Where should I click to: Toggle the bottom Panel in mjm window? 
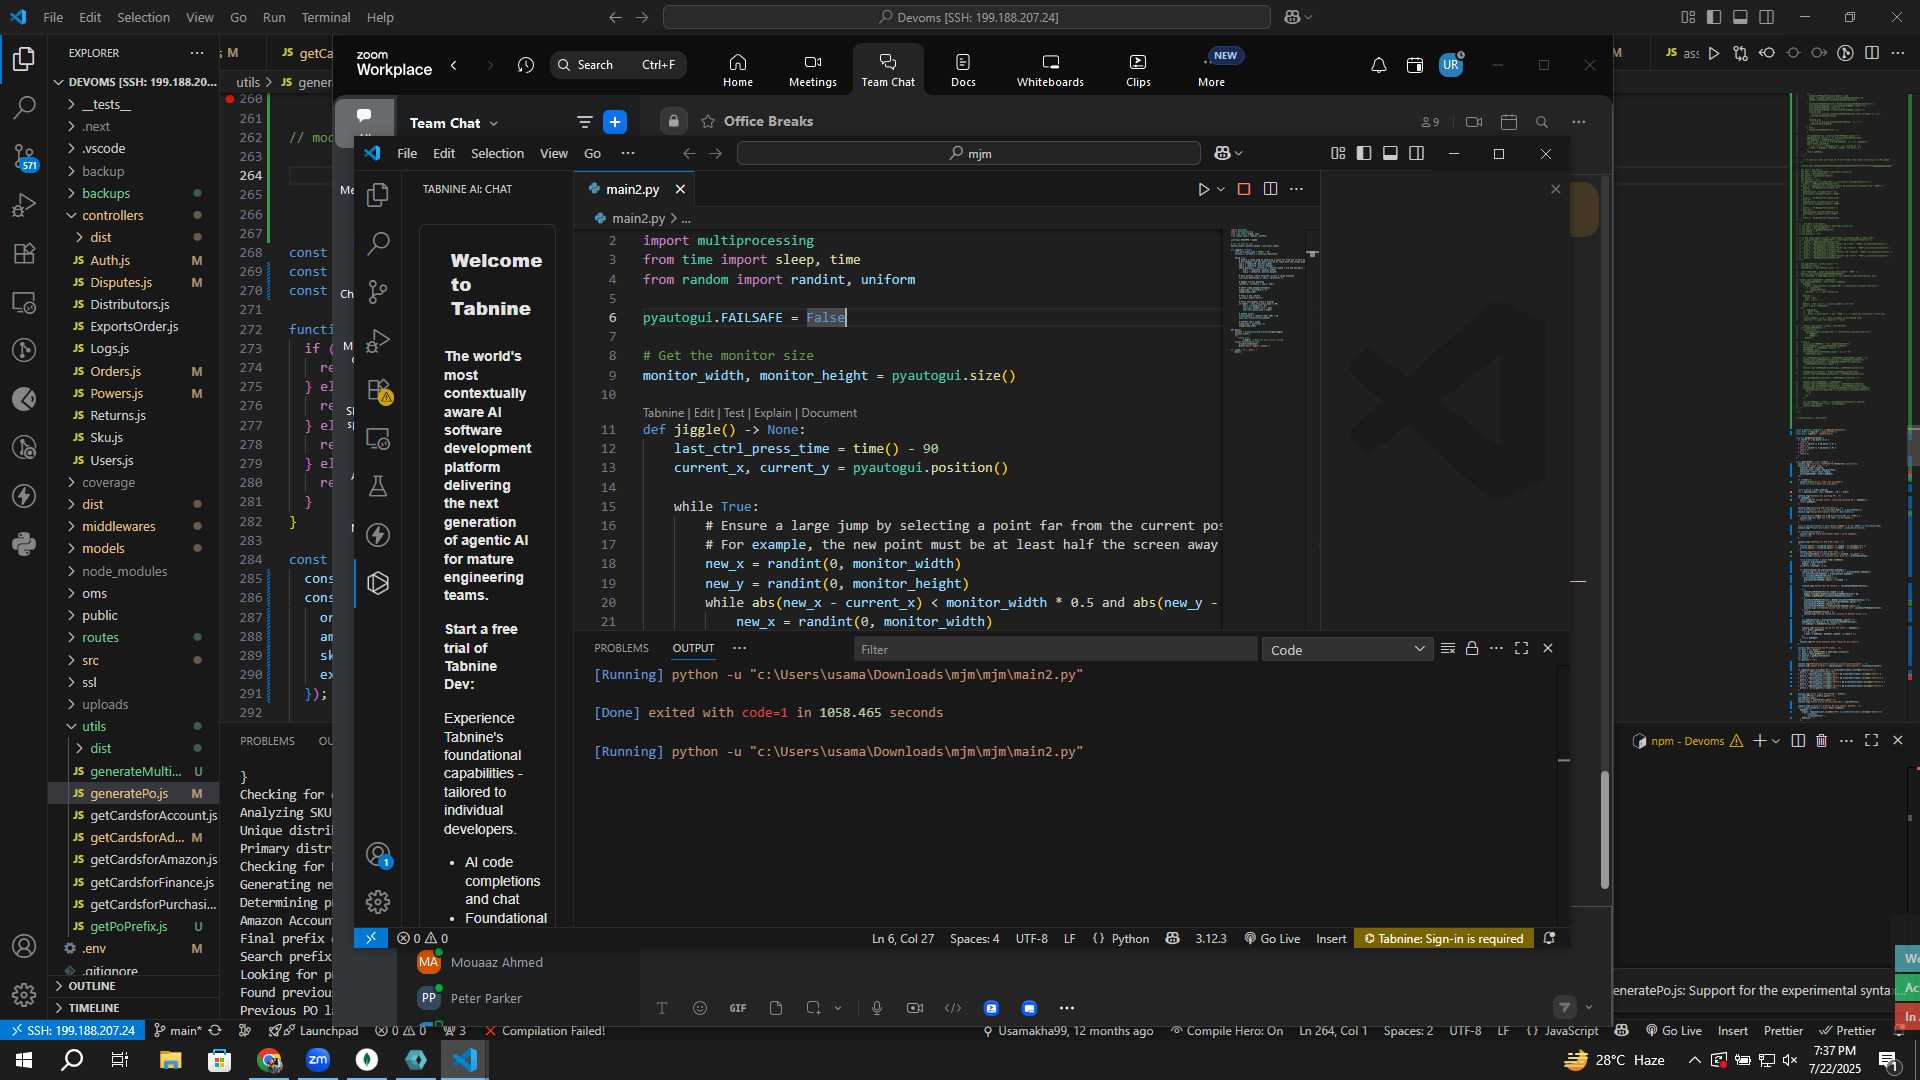click(1390, 153)
